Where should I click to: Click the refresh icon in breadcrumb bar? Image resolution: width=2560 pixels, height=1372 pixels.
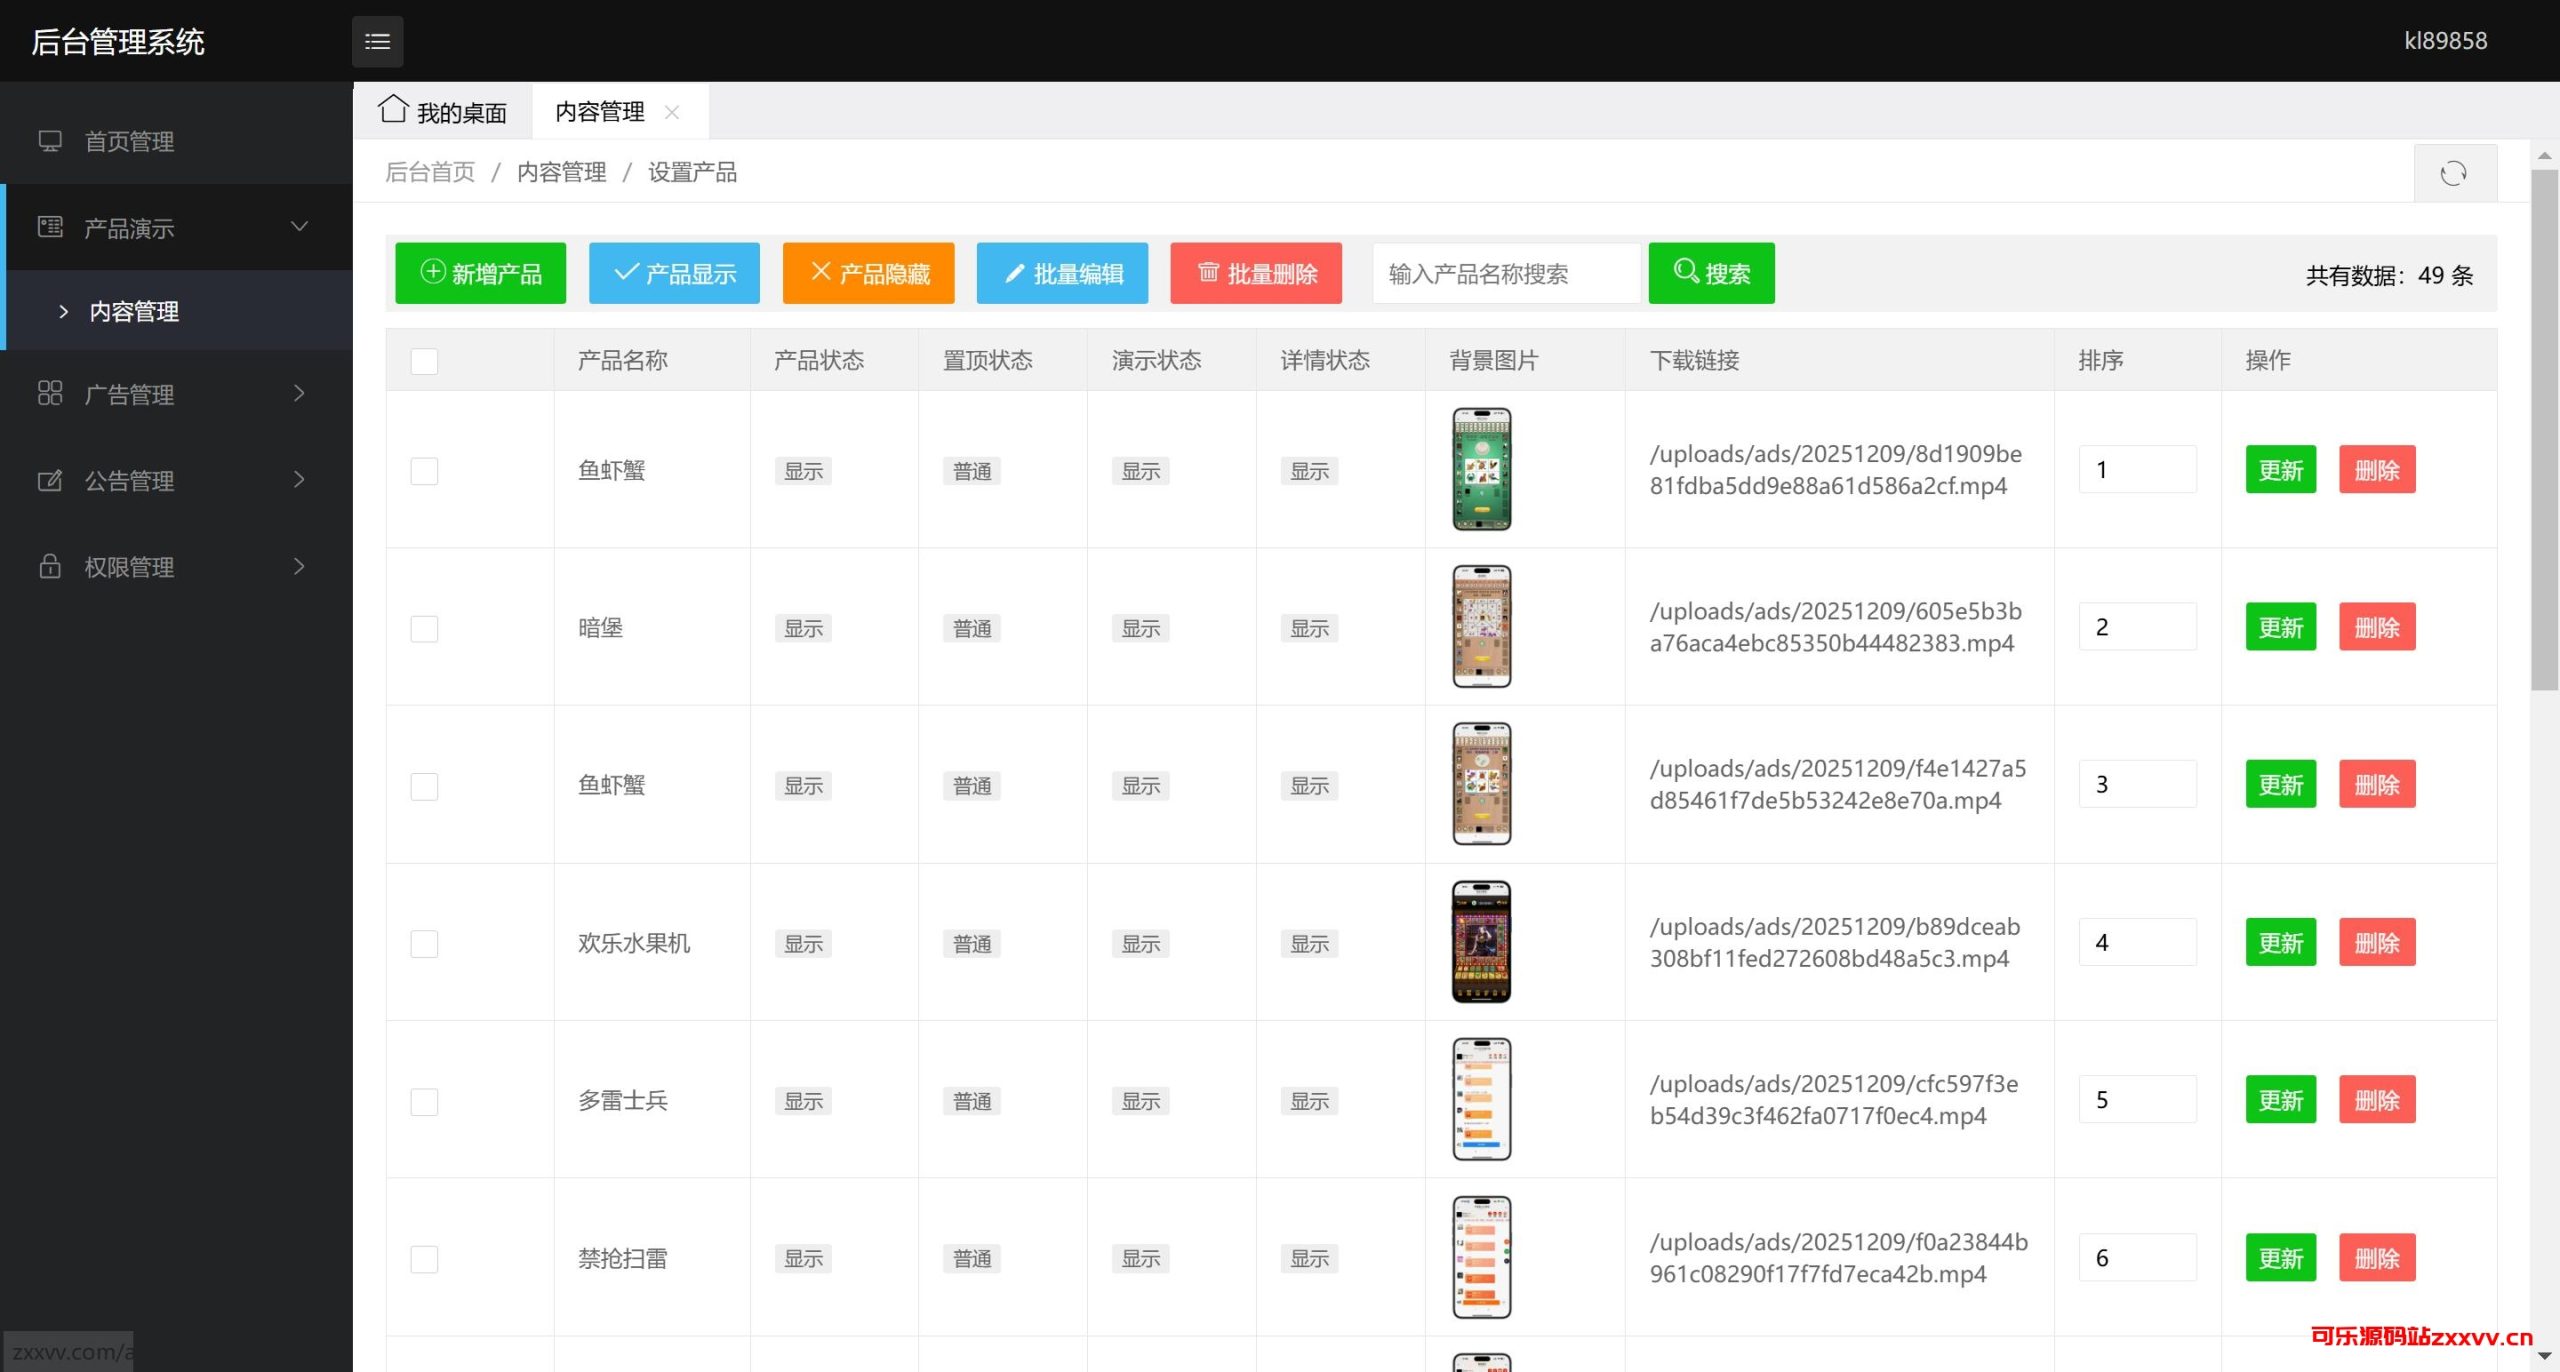coord(2453,173)
